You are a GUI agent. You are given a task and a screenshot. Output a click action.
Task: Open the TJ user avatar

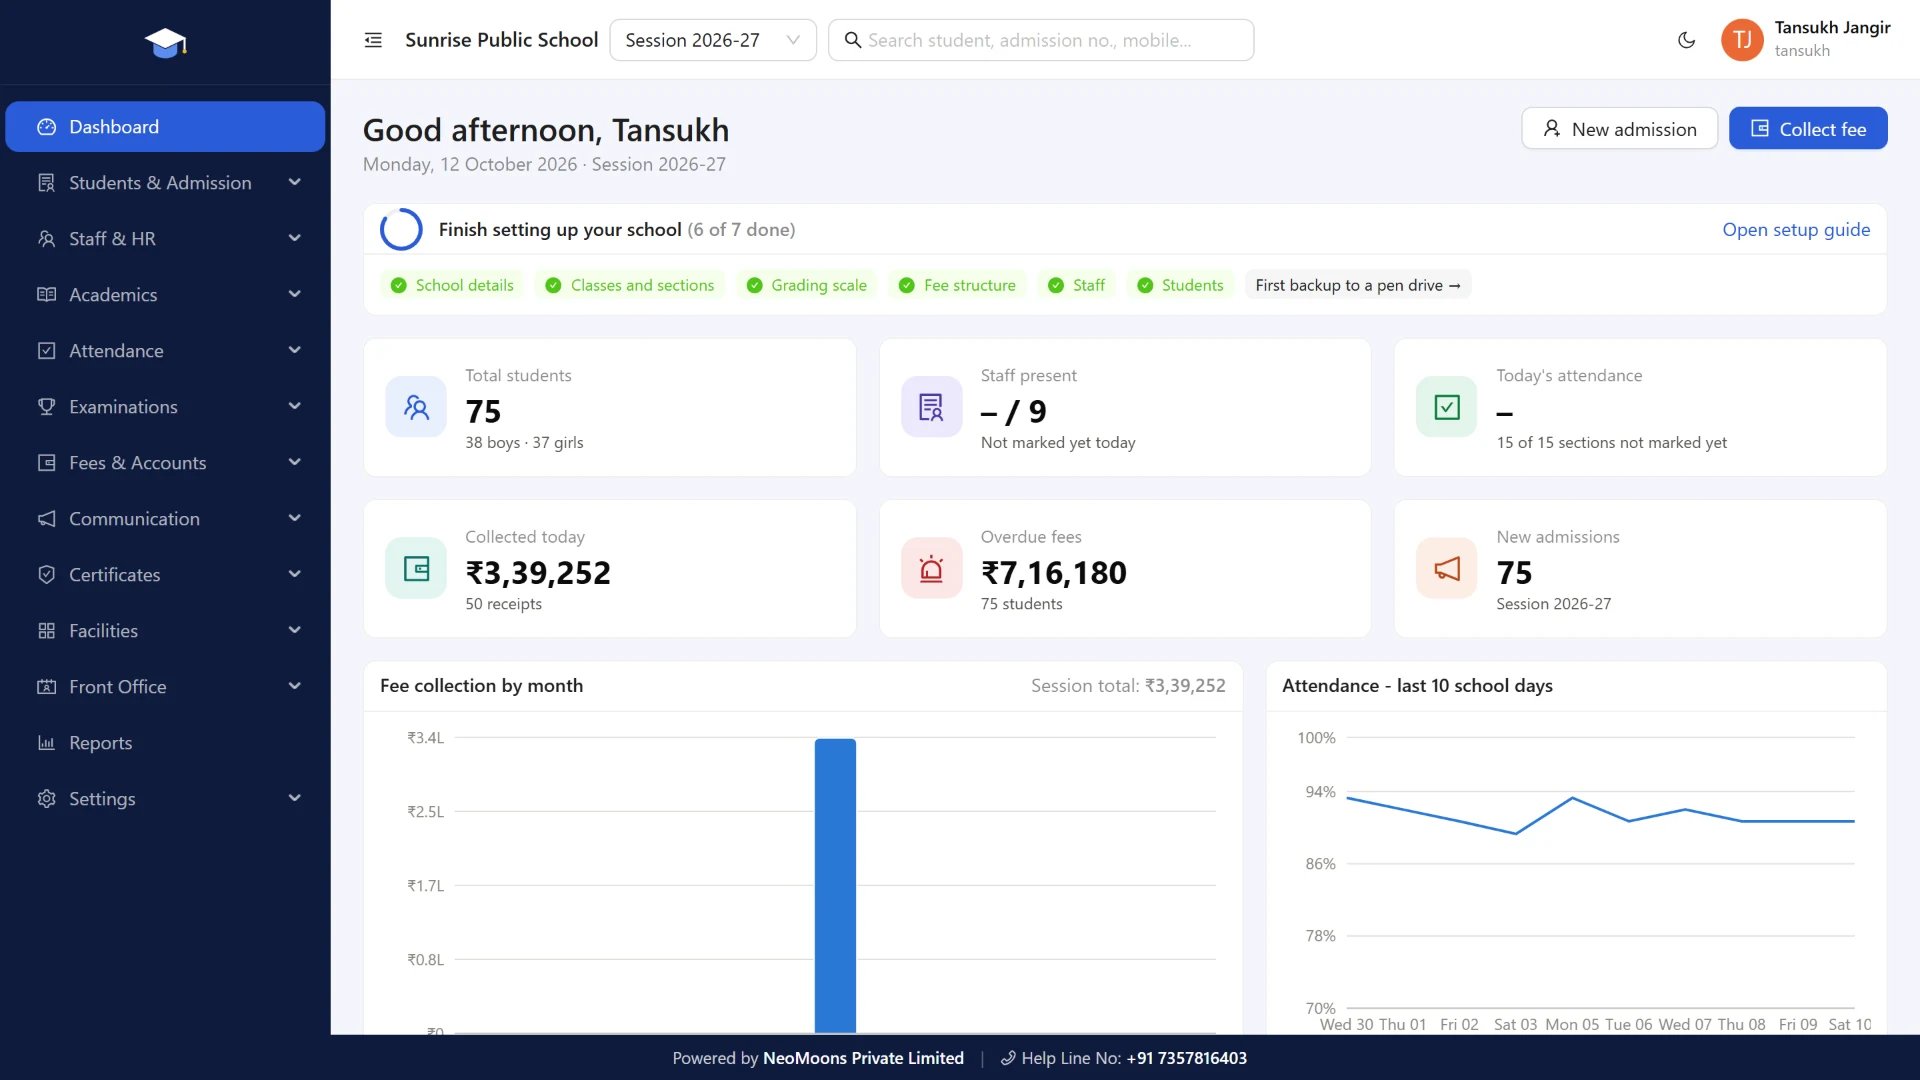point(1742,40)
